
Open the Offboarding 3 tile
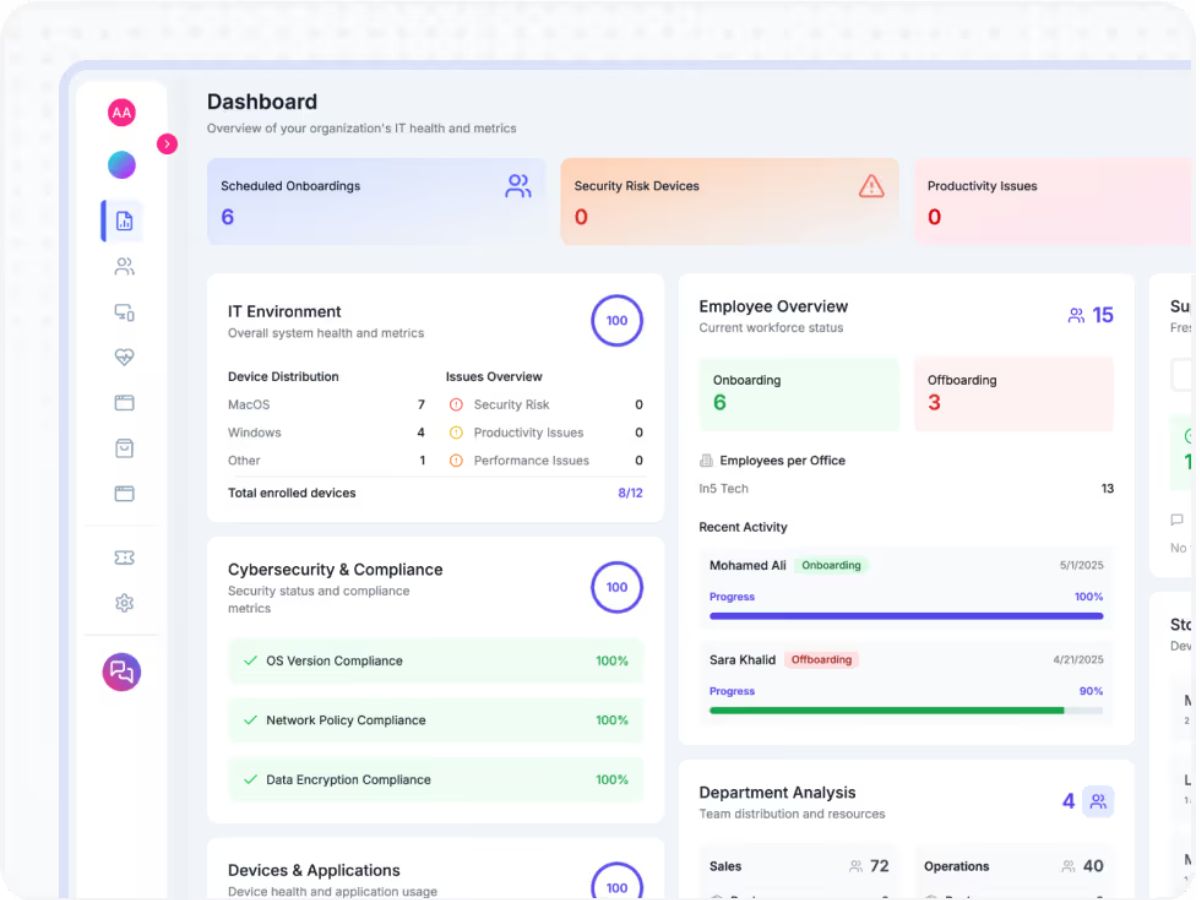tap(1014, 394)
